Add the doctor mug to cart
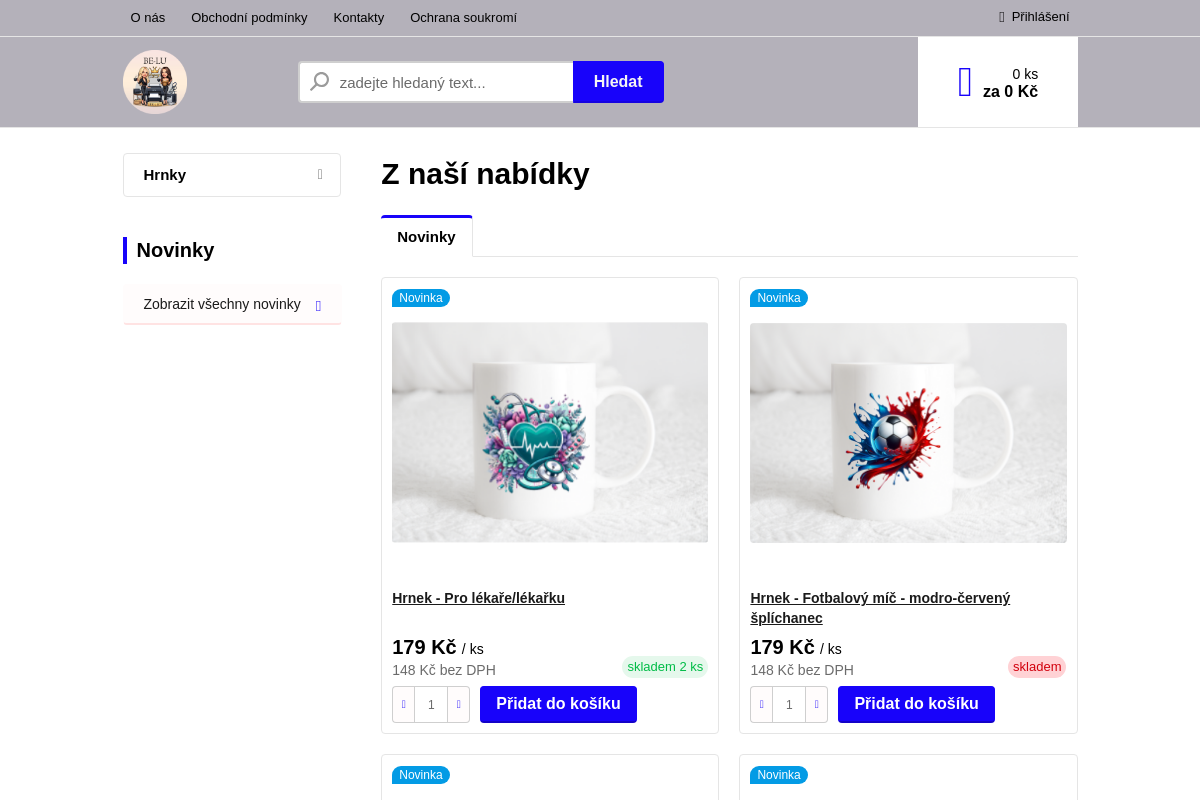Viewport: 1200px width, 800px height. pyautogui.click(x=558, y=704)
